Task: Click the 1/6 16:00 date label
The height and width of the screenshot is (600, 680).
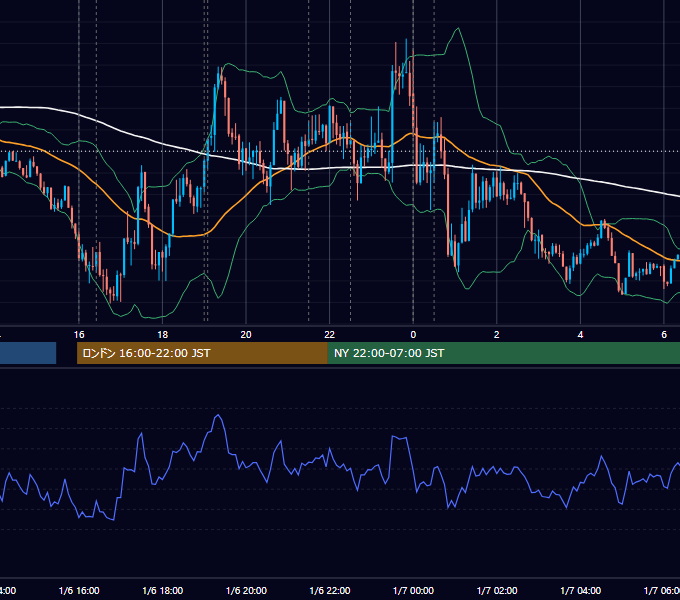Action: [79, 591]
